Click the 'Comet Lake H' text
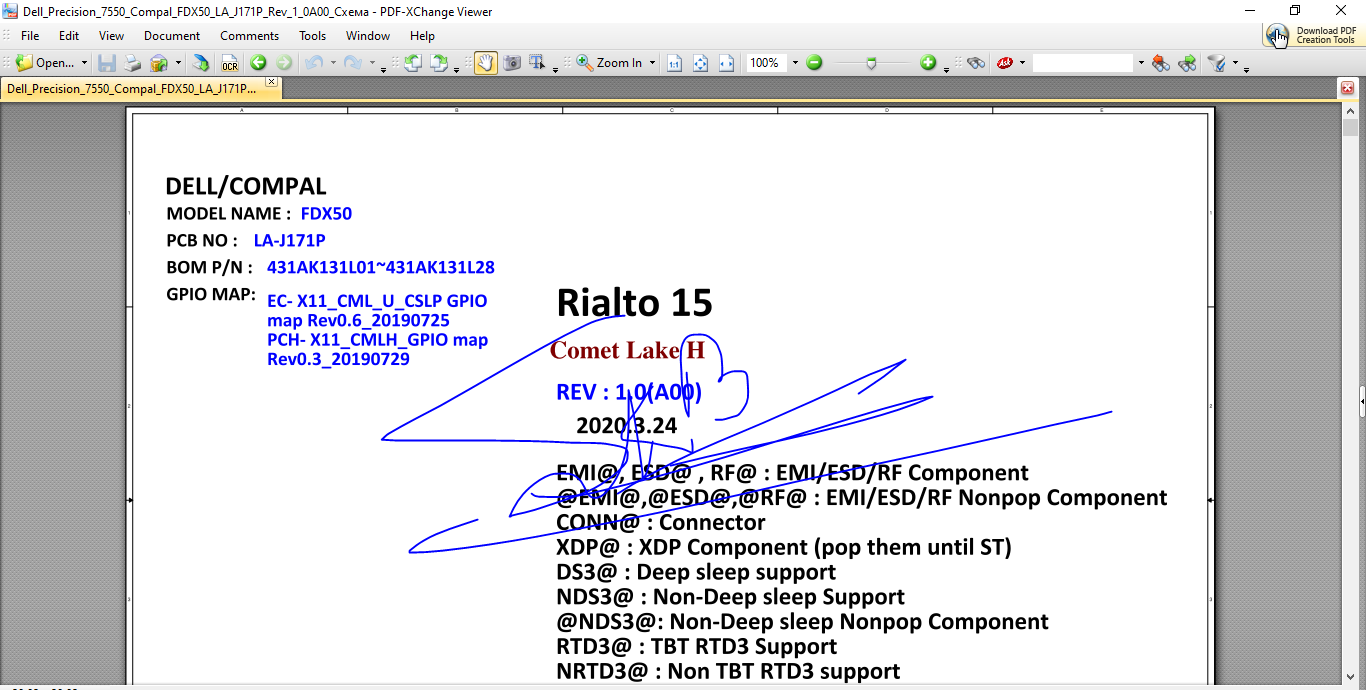The image size is (1366, 690). click(627, 350)
